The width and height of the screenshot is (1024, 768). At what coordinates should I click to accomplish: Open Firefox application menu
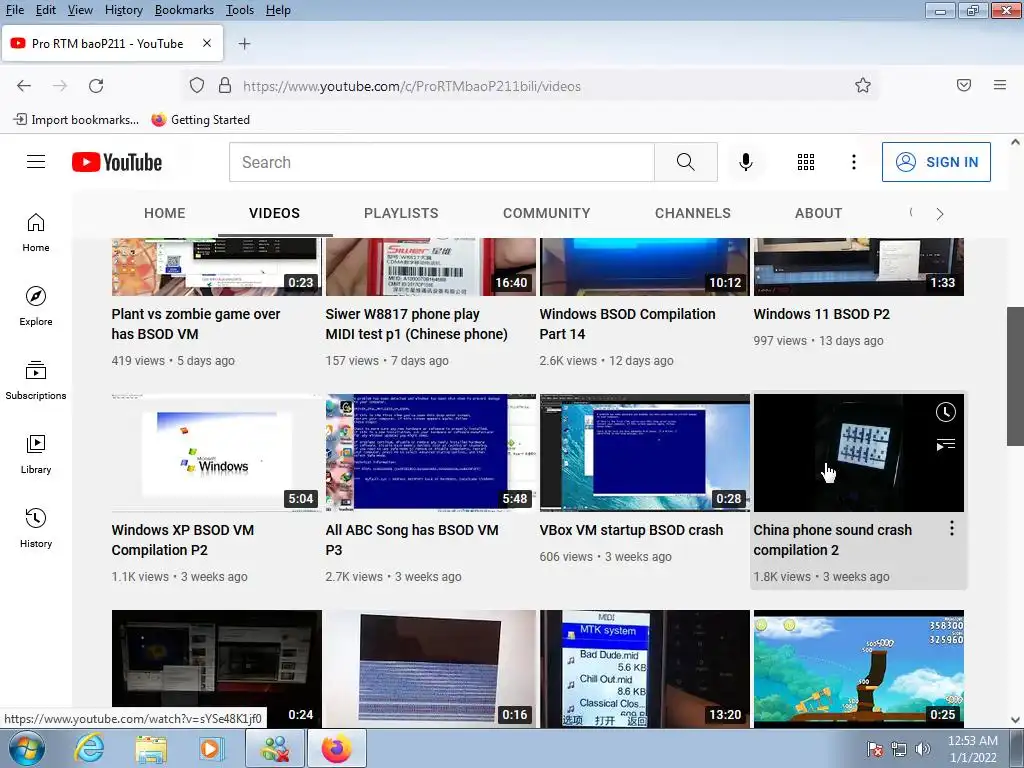pyautogui.click(x=999, y=85)
